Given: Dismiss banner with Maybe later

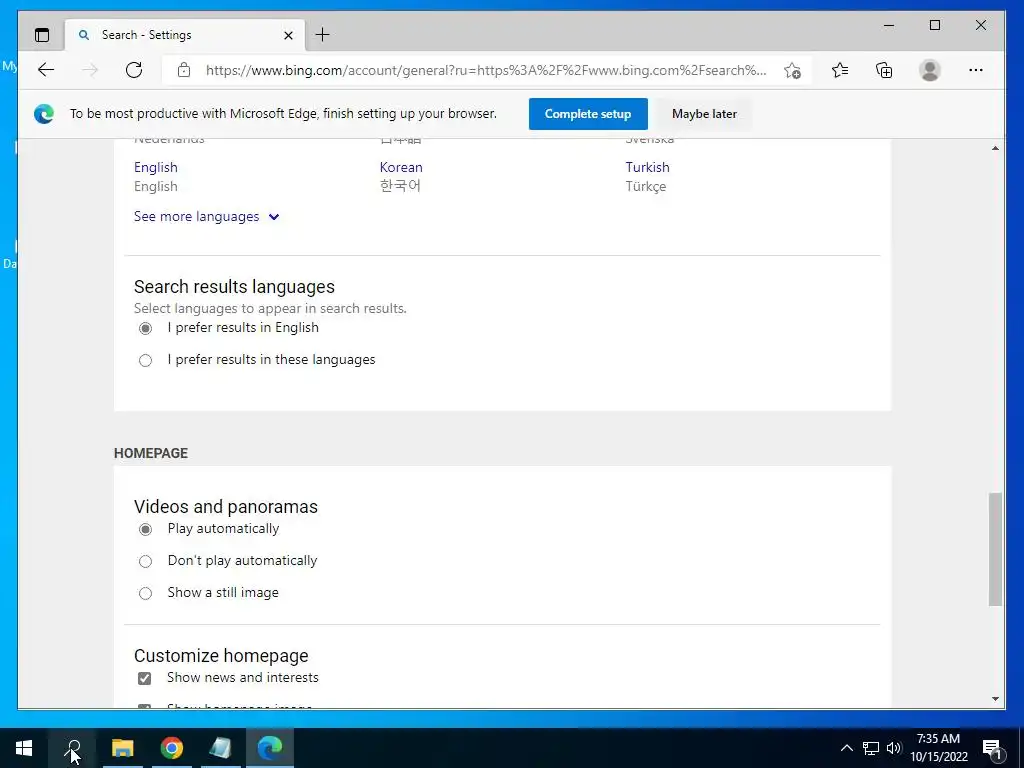Looking at the screenshot, I should [704, 114].
